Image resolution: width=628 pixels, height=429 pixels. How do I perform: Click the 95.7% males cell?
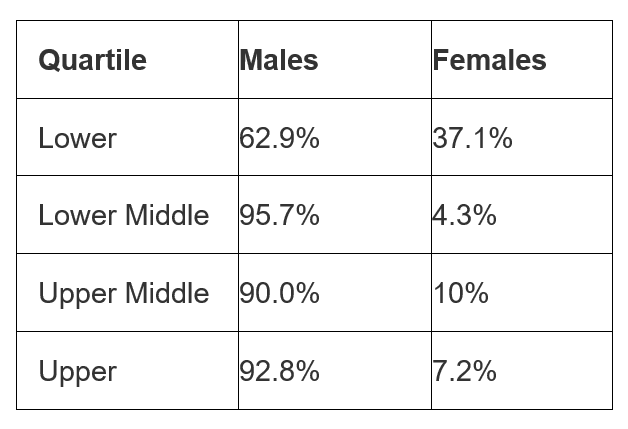coord(280,216)
